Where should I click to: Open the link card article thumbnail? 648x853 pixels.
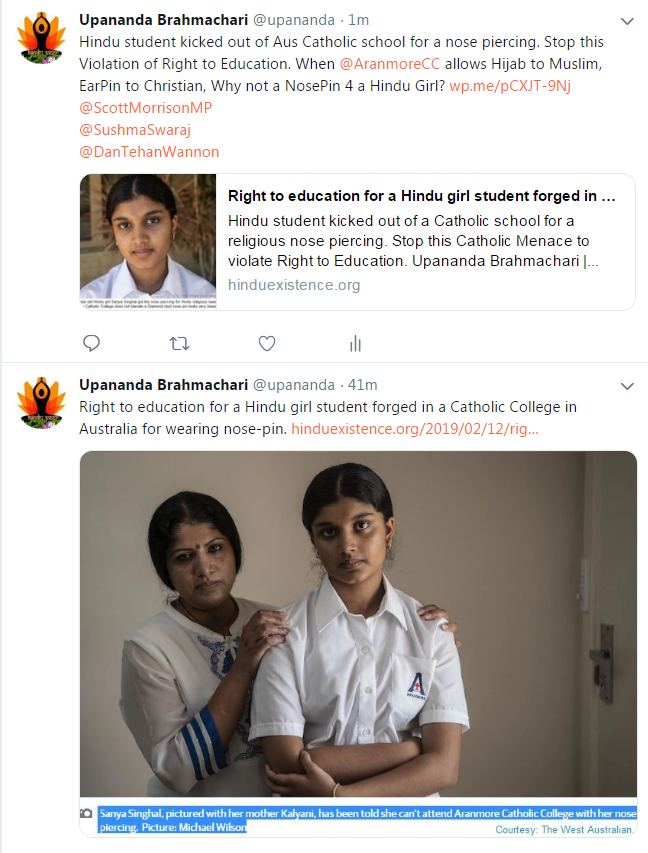point(148,241)
